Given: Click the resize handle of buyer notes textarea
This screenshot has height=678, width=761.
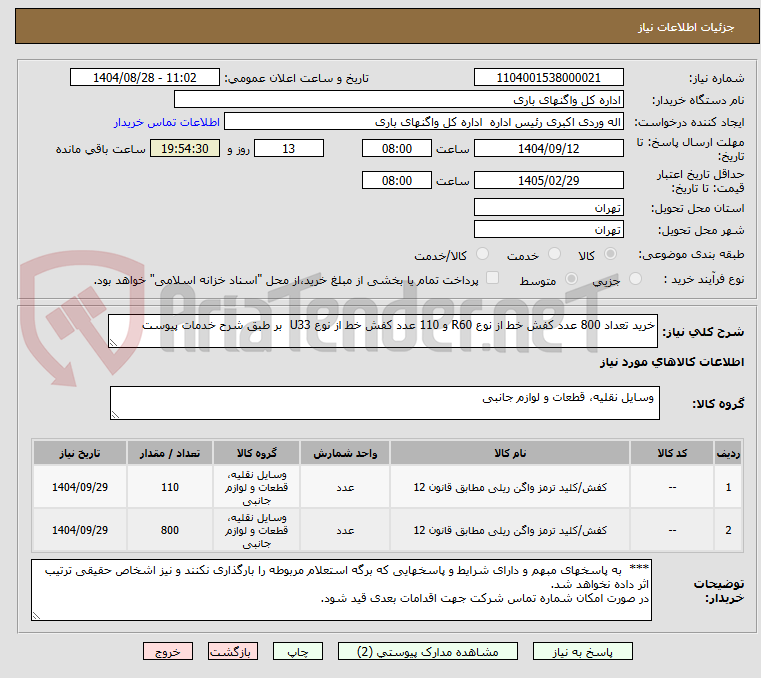Looking at the screenshot, I should 36,616.
